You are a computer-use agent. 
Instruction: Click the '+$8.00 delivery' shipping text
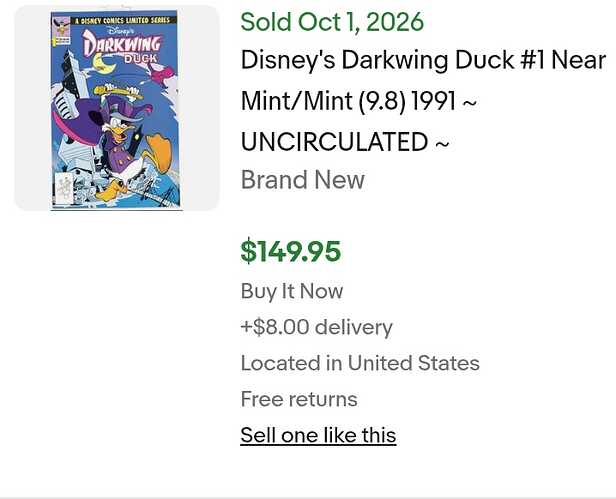(317, 327)
